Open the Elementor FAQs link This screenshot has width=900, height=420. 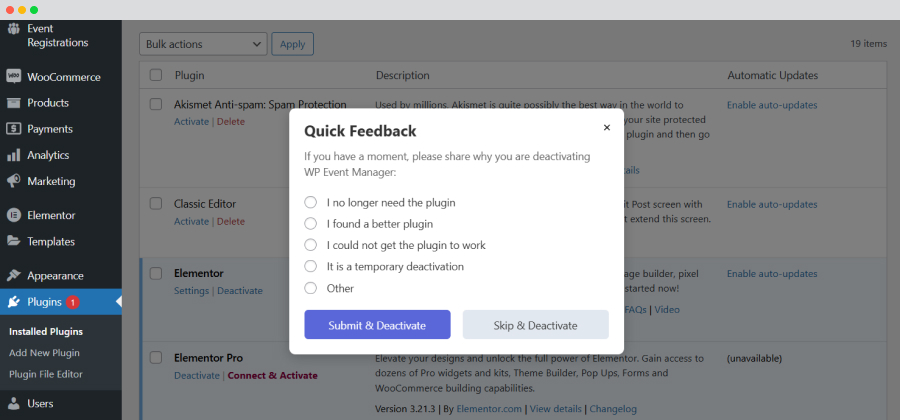[x=636, y=309]
